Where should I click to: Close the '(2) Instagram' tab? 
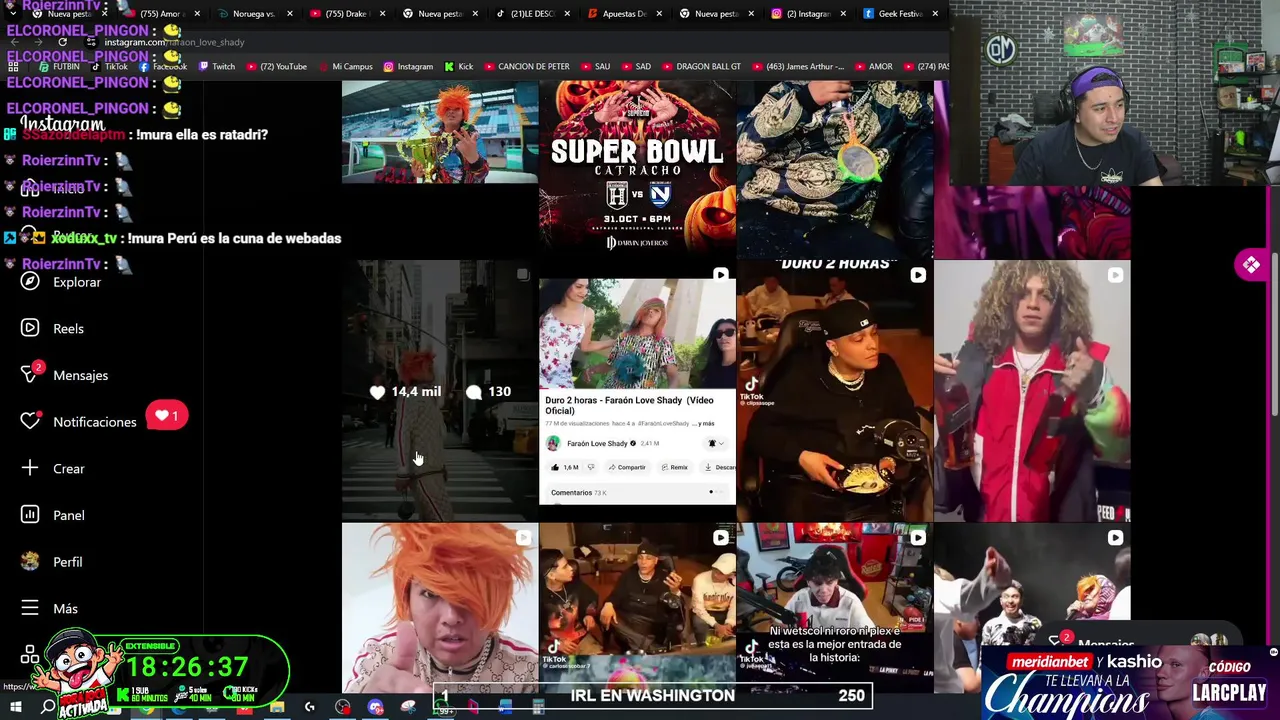(x=843, y=14)
